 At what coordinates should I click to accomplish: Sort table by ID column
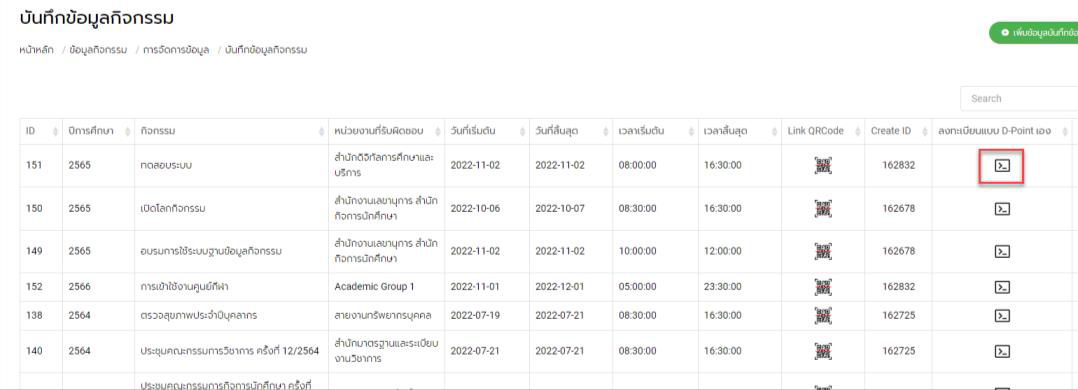point(41,131)
